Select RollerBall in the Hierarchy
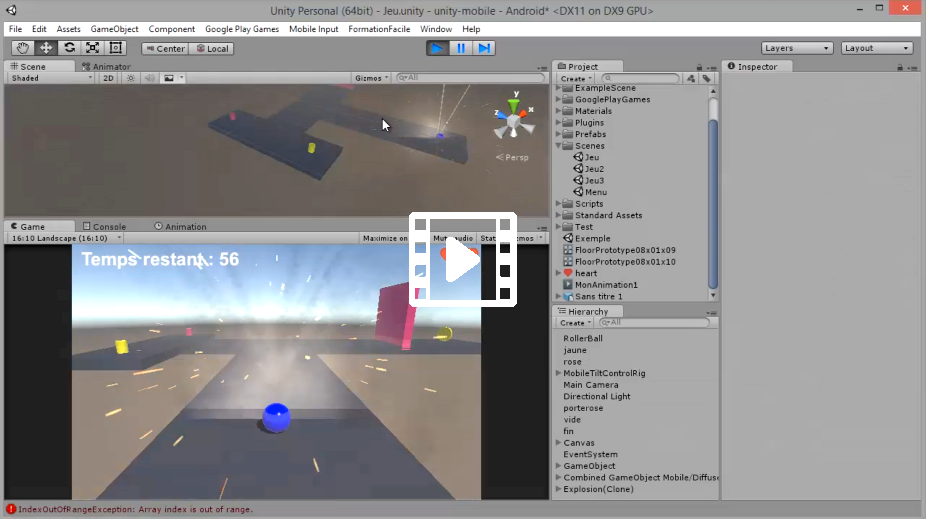Viewport: 926px width, 519px height. [583, 339]
